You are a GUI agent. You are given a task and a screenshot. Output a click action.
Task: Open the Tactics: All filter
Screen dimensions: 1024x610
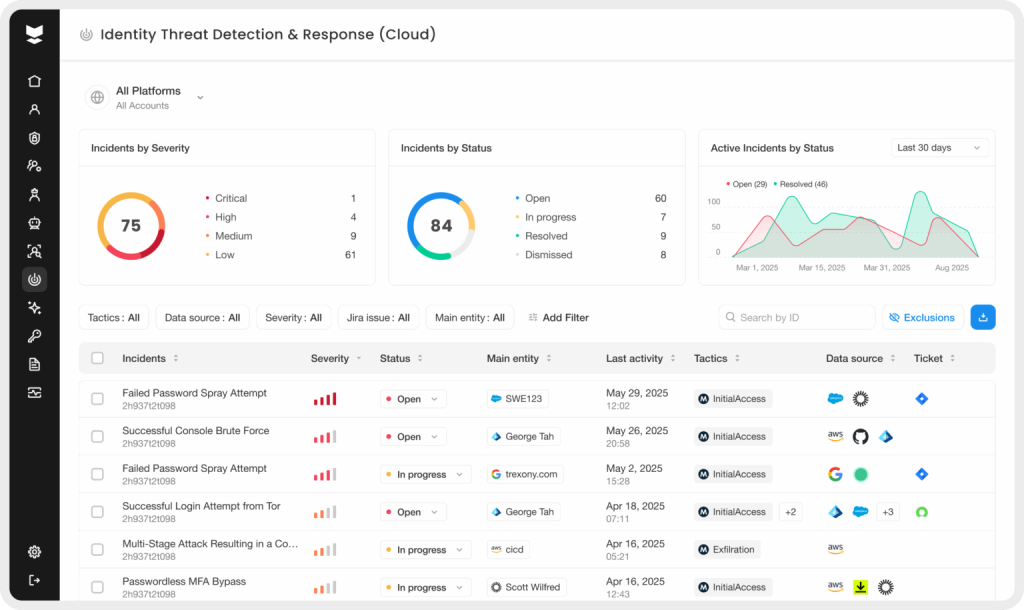click(114, 318)
